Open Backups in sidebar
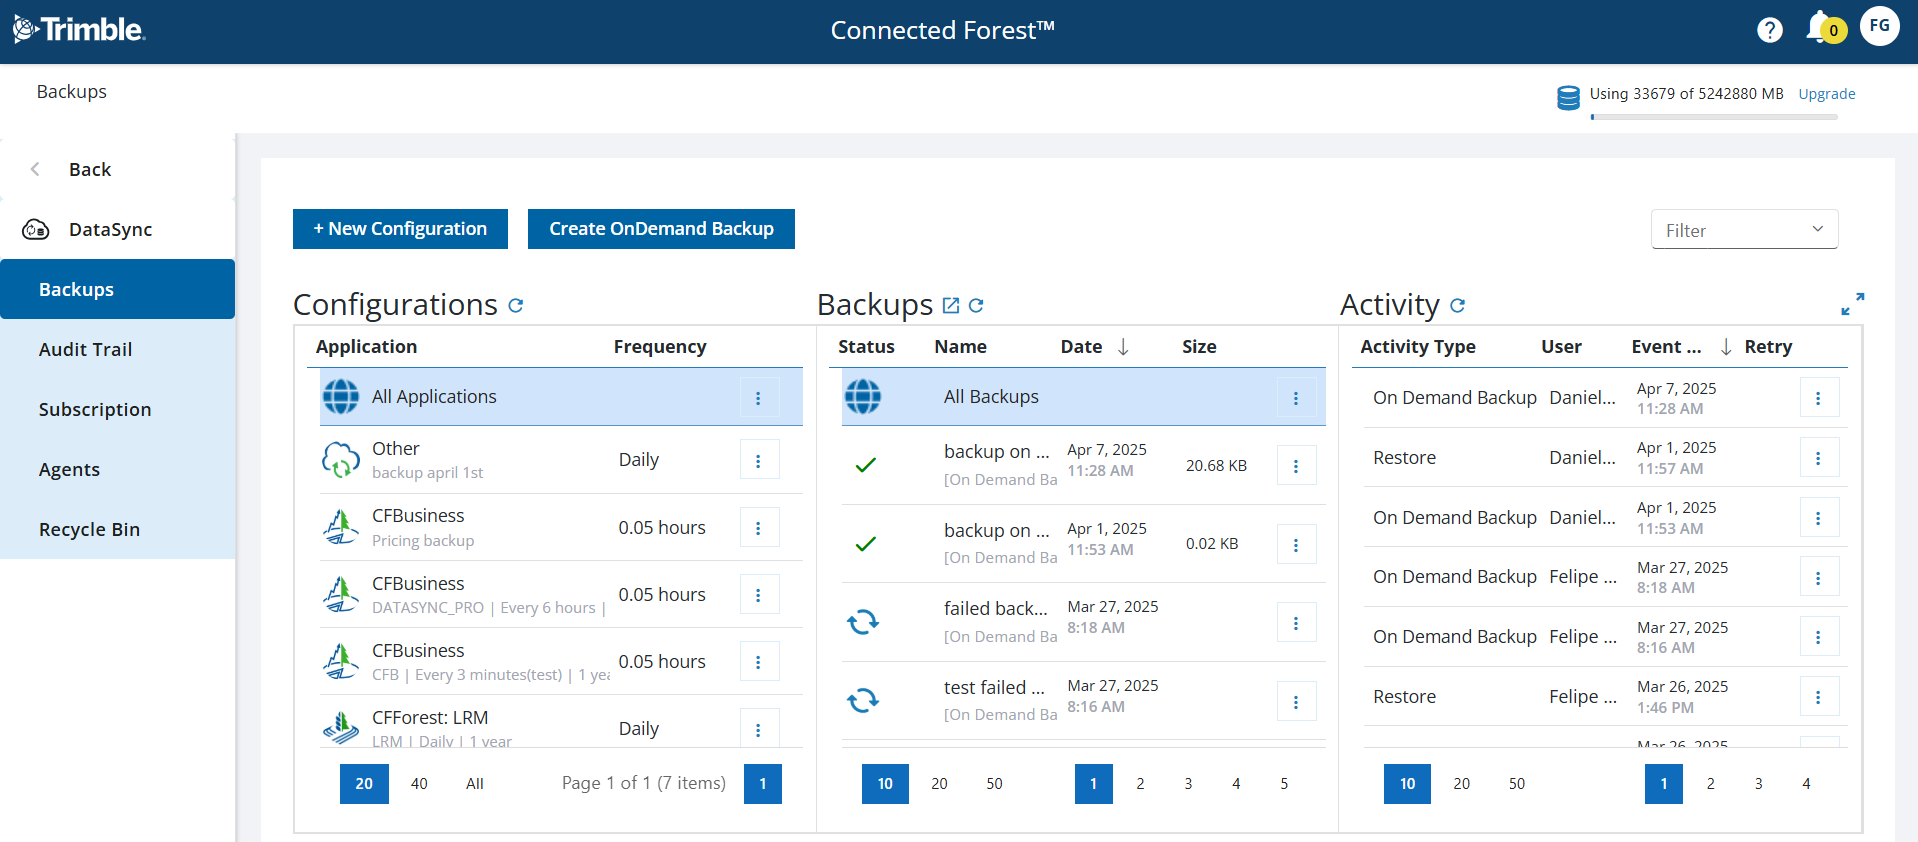Viewport: 1918px width, 842px height. pyautogui.click(x=117, y=289)
